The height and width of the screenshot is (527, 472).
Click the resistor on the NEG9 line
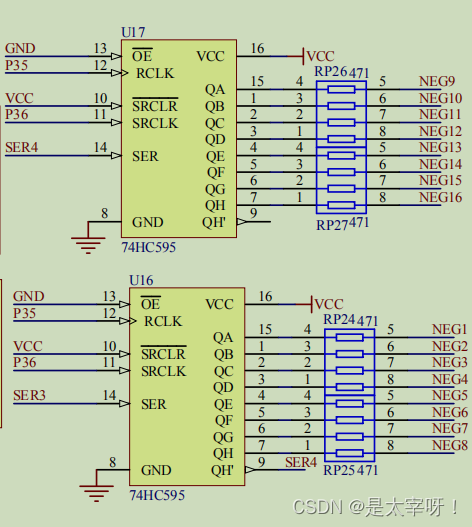[x=341, y=89]
